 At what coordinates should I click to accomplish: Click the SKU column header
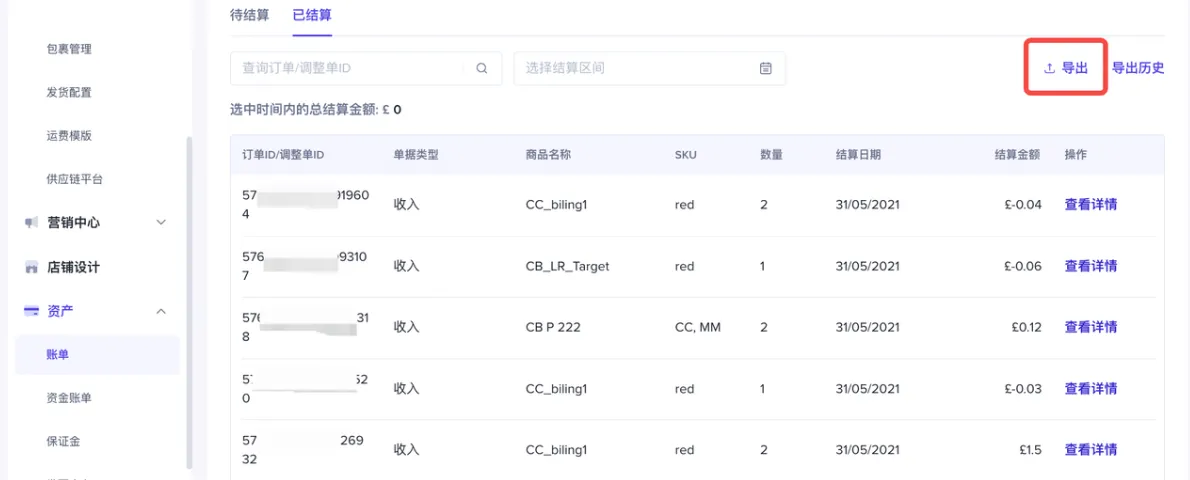(685, 155)
